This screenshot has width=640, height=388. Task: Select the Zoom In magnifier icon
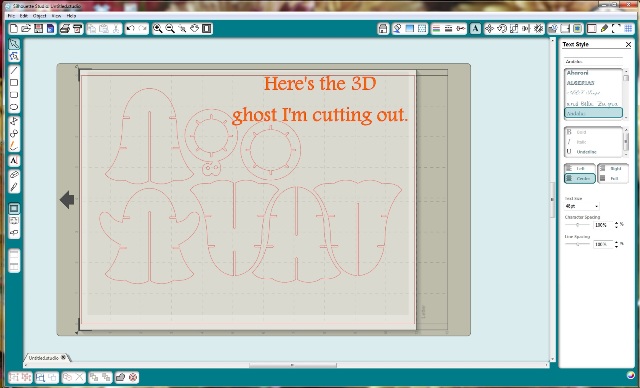158,29
